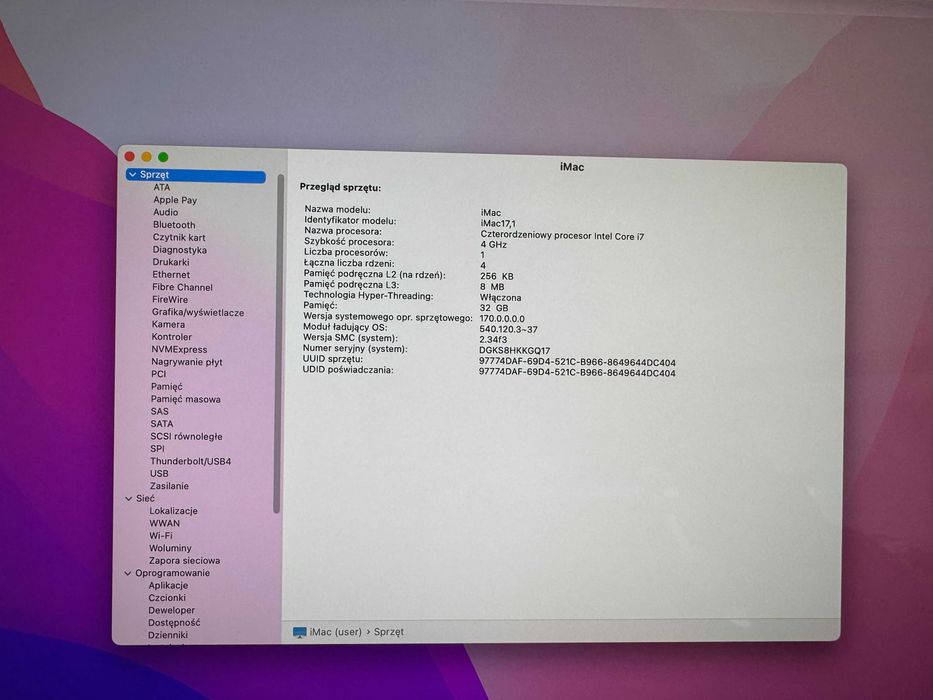This screenshot has width=933, height=700.
Task: Select Zapora sieciowa entry
Action: [x=184, y=561]
